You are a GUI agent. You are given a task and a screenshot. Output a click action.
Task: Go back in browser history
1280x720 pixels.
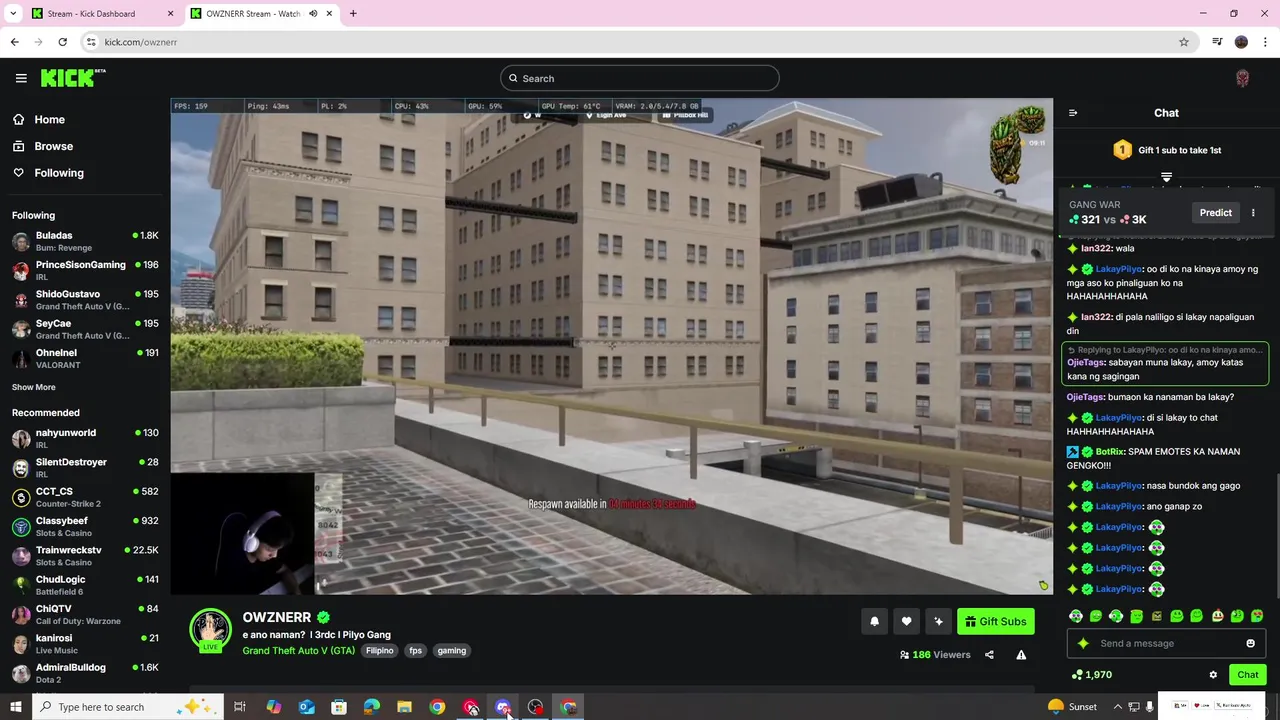point(14,42)
